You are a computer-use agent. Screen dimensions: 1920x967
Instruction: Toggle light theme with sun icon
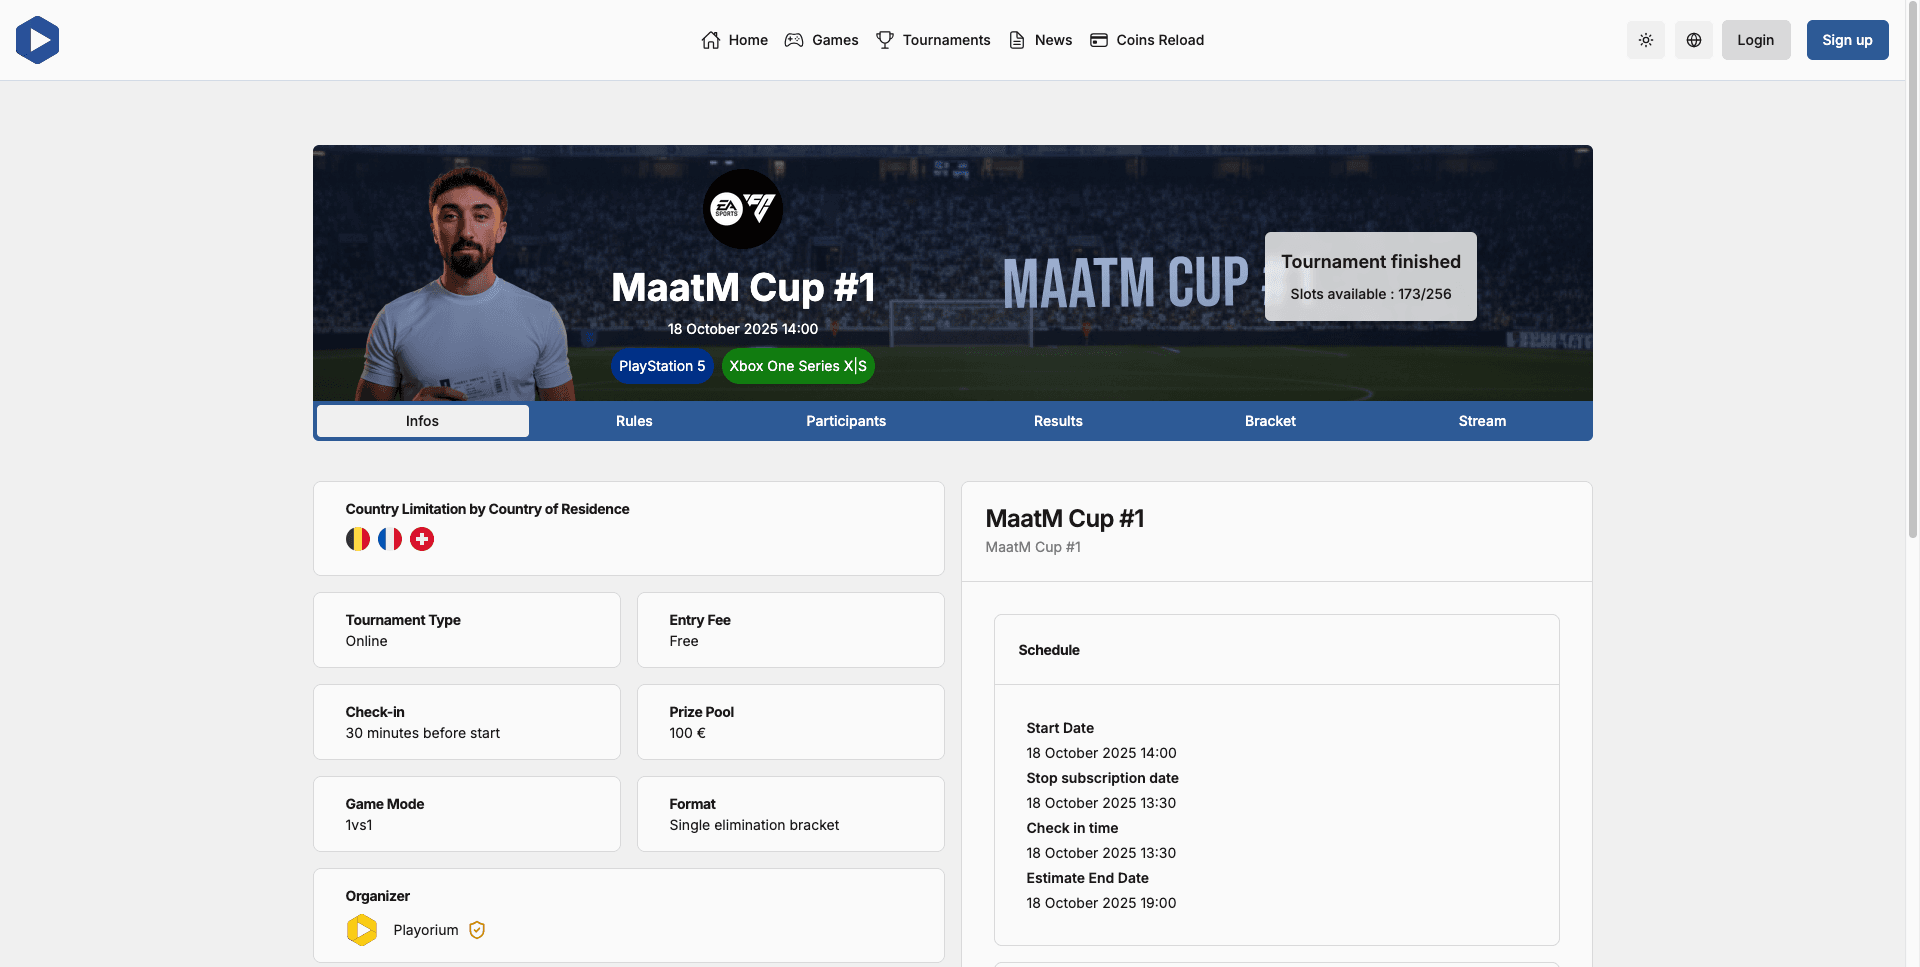pyautogui.click(x=1646, y=40)
